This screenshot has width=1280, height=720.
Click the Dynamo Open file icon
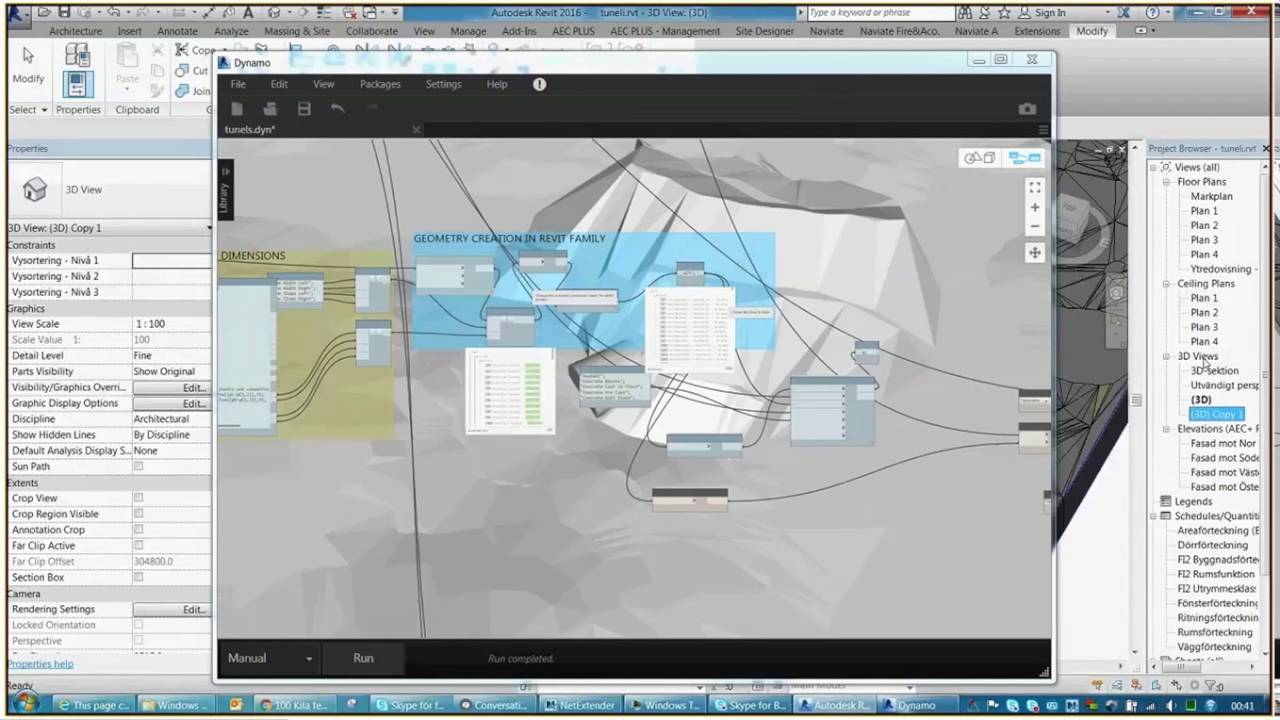click(270, 108)
